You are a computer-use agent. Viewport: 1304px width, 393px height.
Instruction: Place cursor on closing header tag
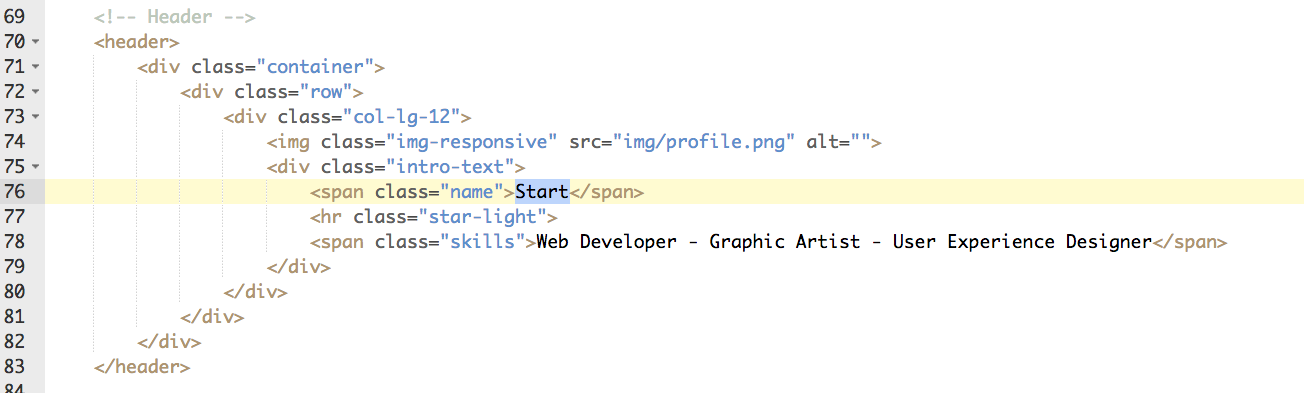point(142,367)
